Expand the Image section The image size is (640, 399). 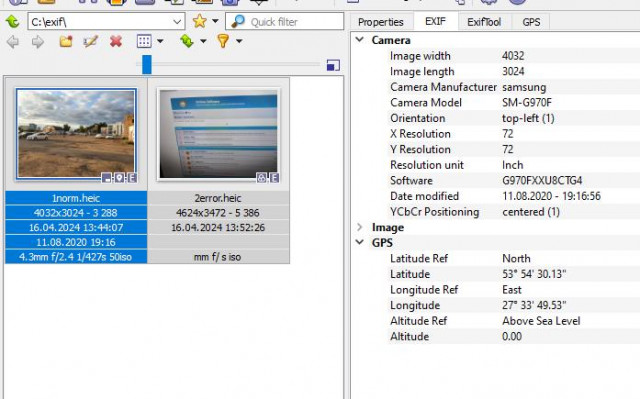(x=360, y=227)
